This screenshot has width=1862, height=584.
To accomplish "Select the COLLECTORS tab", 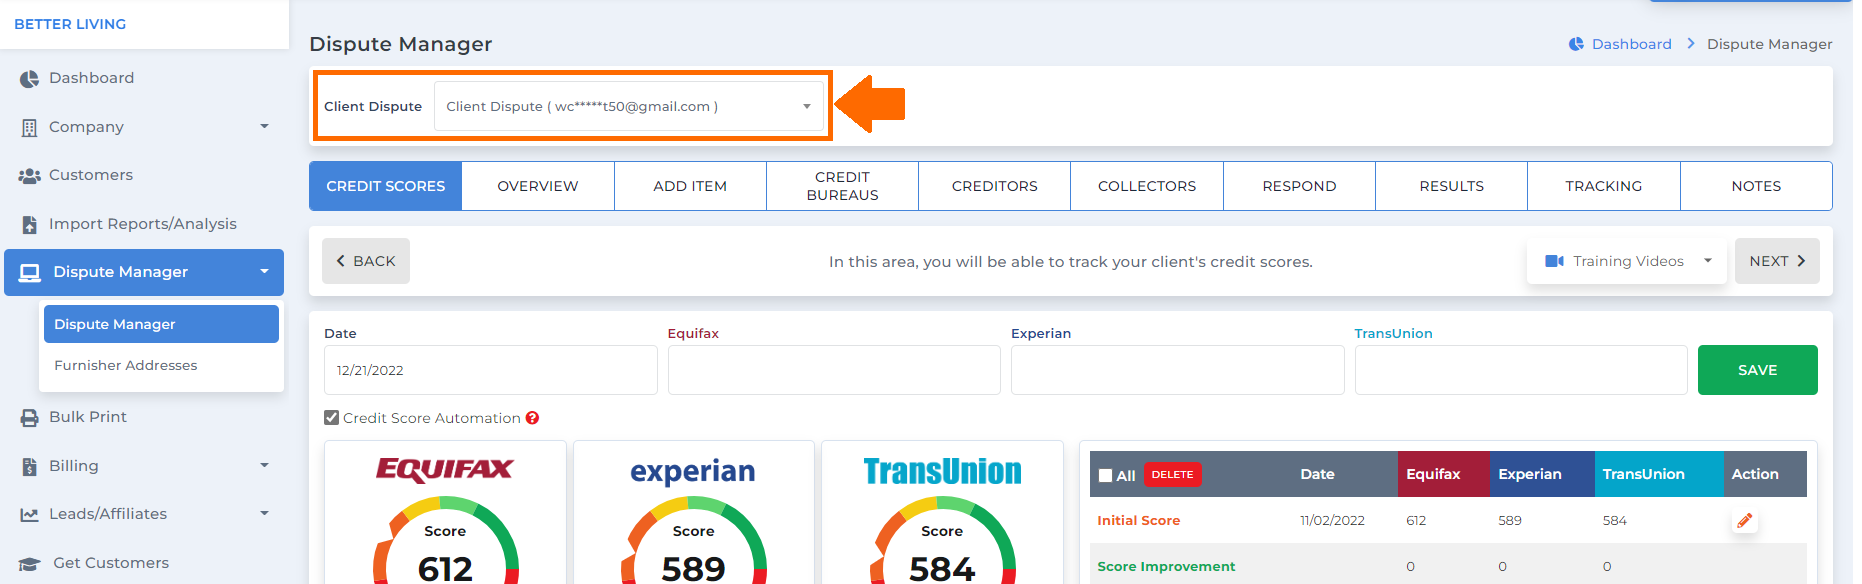I will pos(1147,186).
